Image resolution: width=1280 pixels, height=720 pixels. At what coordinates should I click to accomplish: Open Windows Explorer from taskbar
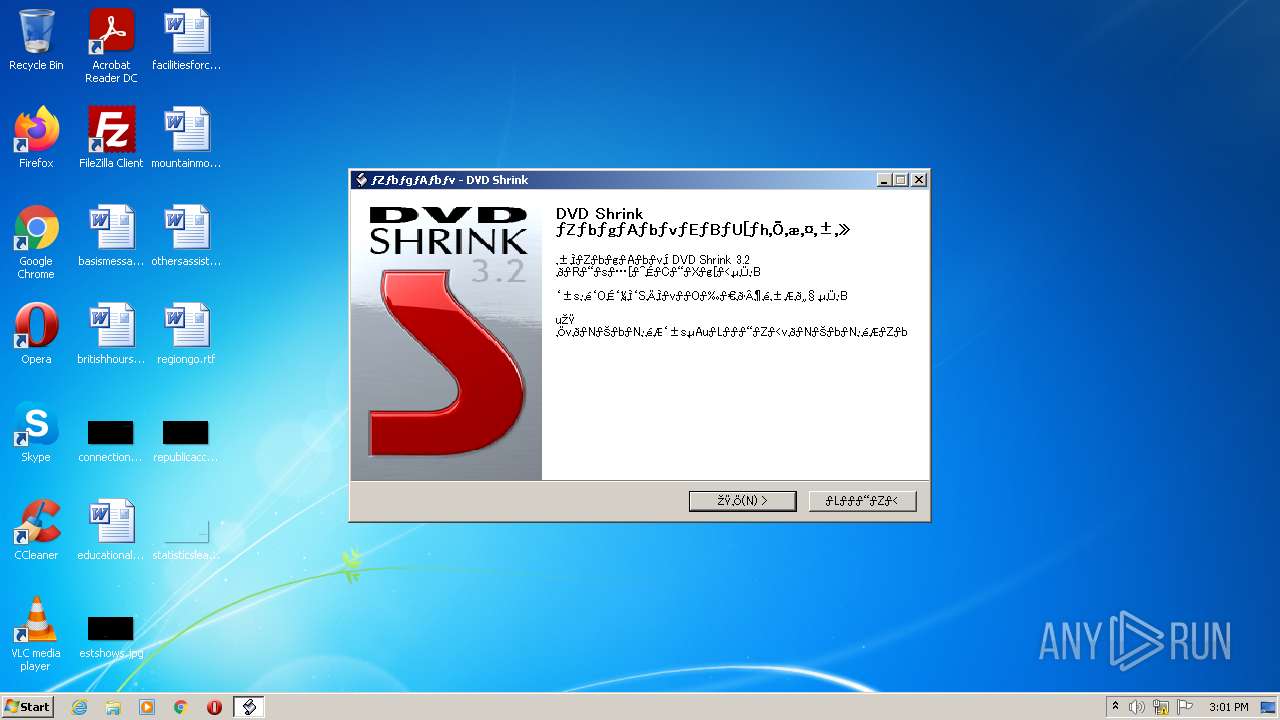113,707
